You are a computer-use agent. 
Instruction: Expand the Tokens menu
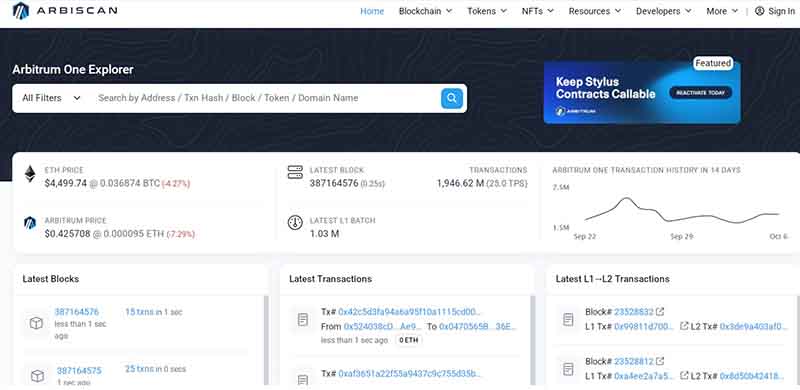[x=487, y=11]
